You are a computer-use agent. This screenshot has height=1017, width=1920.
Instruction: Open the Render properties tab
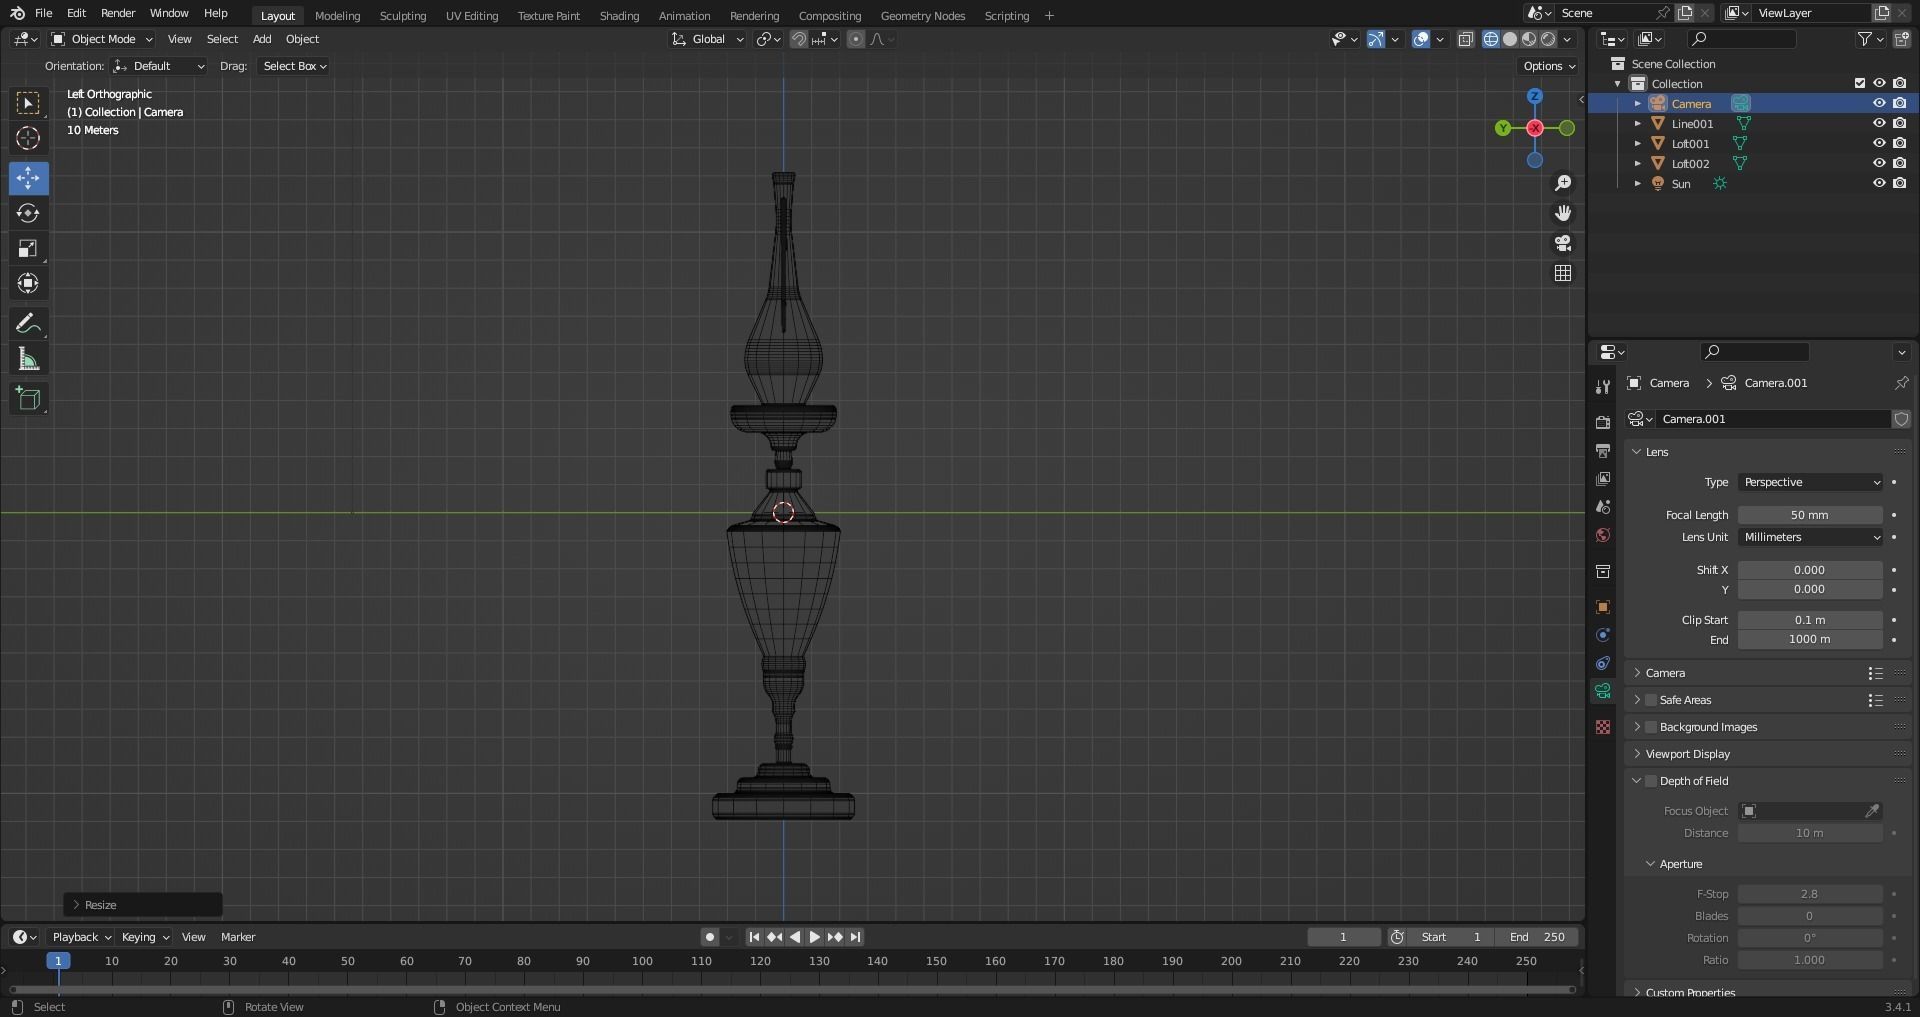pyautogui.click(x=1603, y=423)
